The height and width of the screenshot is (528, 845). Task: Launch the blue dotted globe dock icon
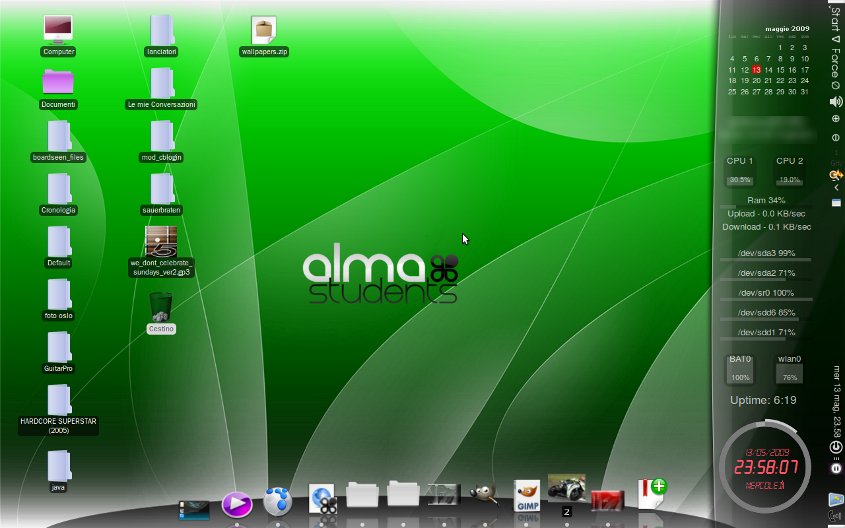tap(278, 502)
